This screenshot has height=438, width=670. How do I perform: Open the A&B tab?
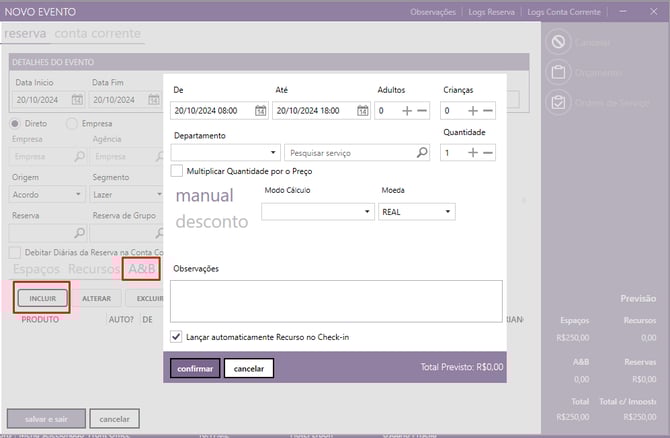(x=142, y=269)
